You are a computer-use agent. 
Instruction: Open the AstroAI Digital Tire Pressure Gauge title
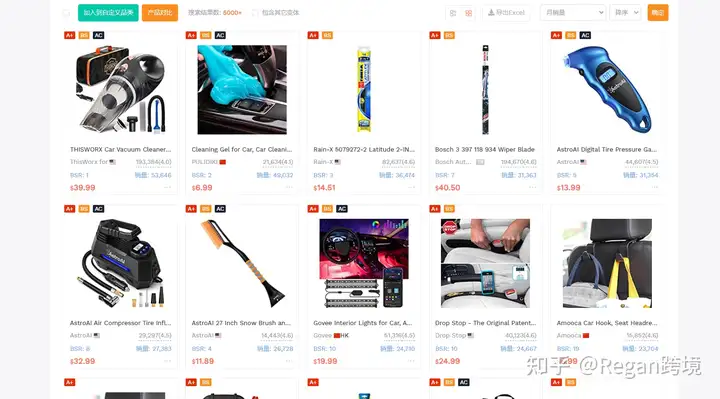coord(606,149)
